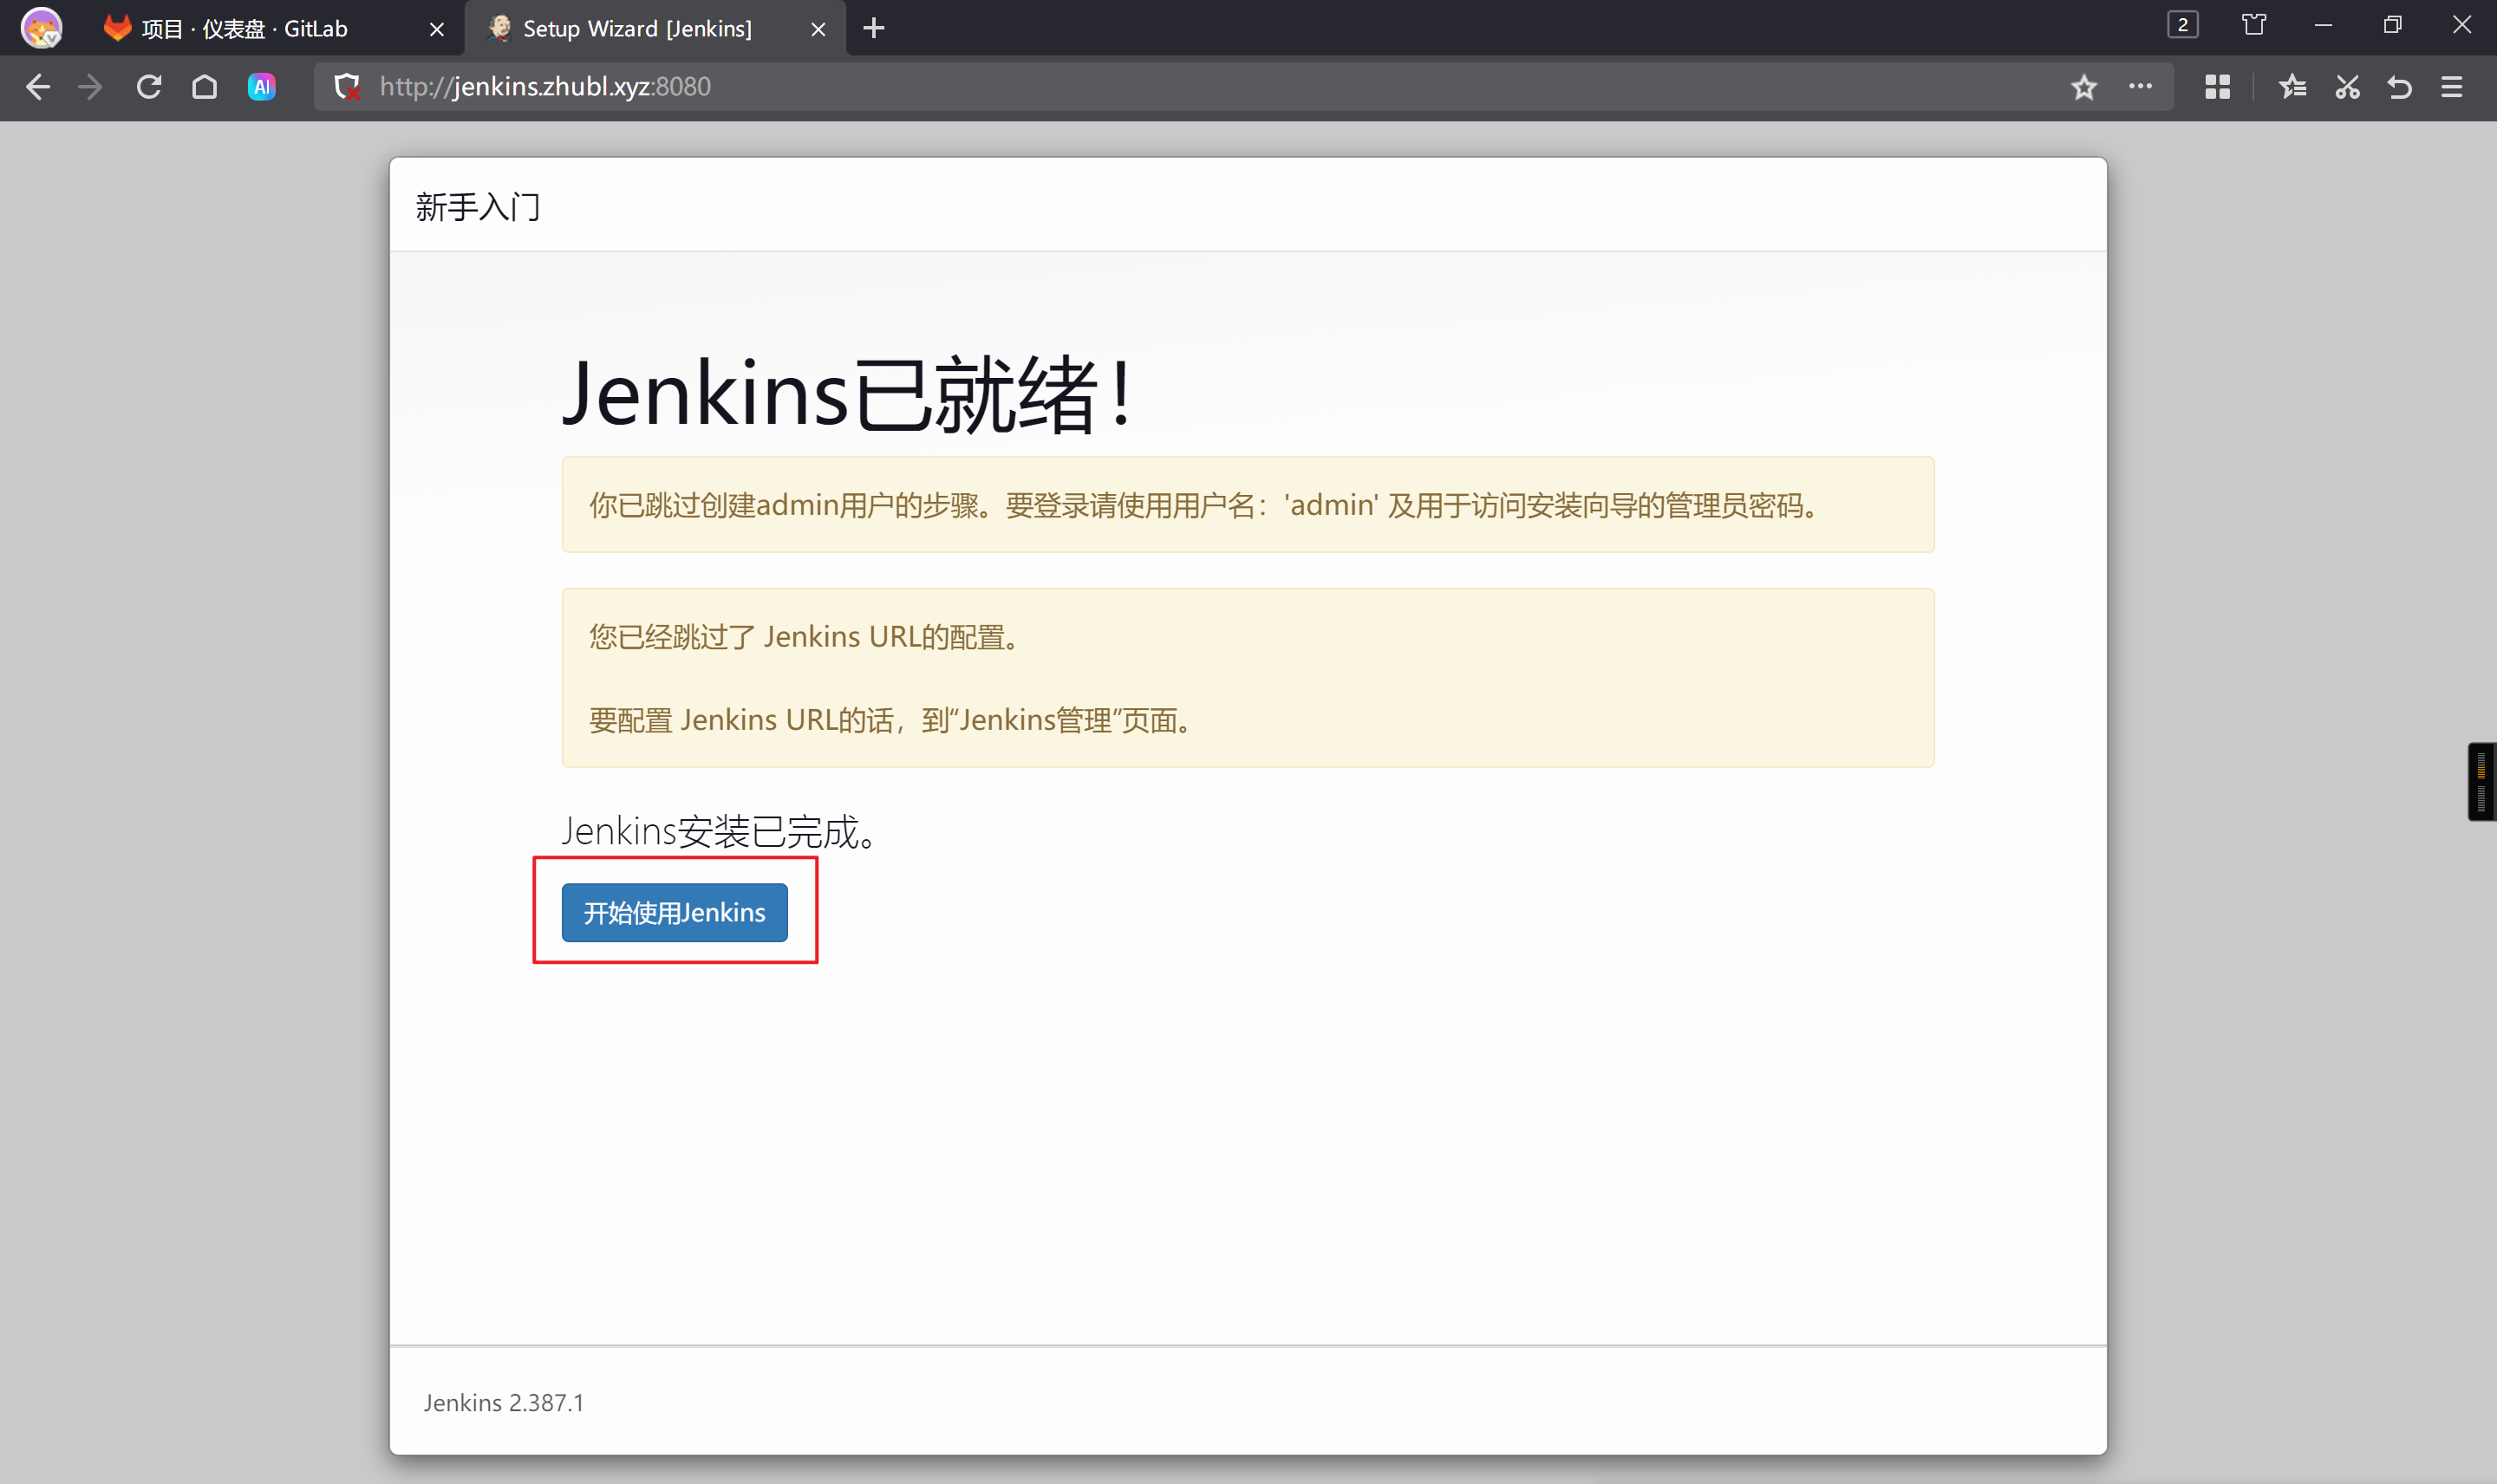Open the favorites list icon

(x=2292, y=87)
